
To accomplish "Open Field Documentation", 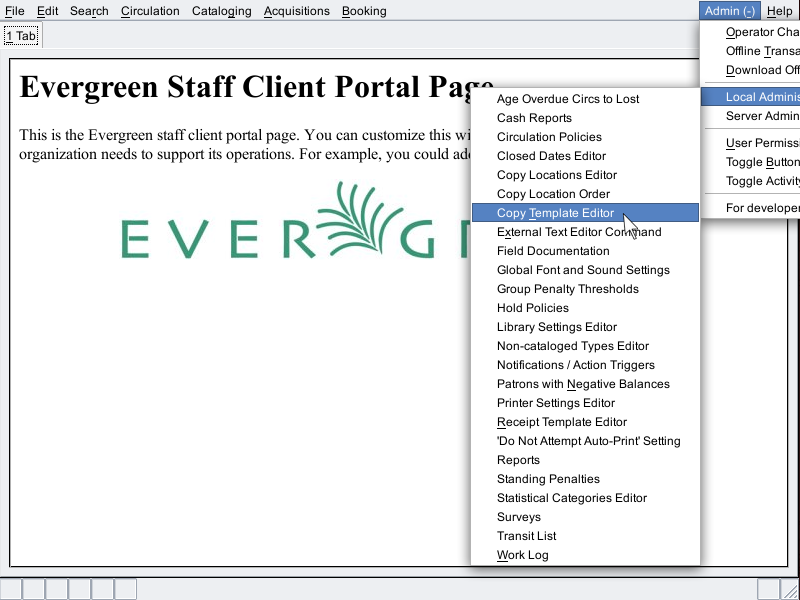I will pos(585,251).
